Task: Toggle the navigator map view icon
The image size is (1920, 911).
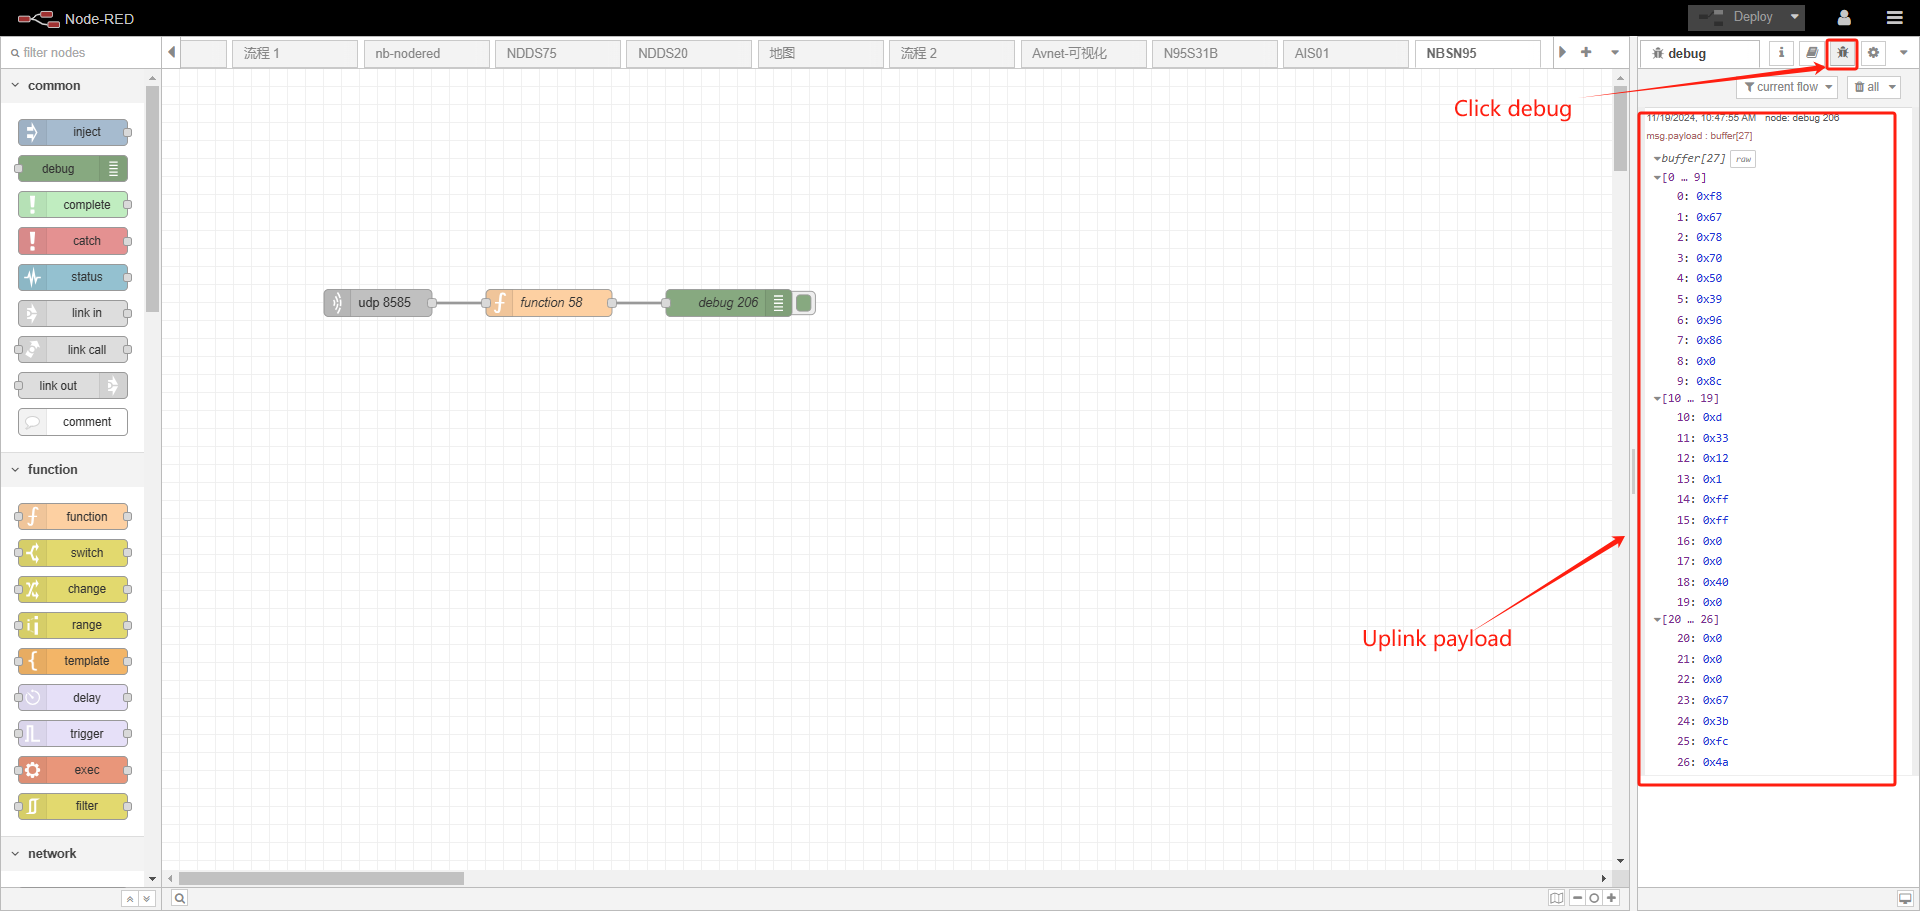Action: tap(1557, 898)
